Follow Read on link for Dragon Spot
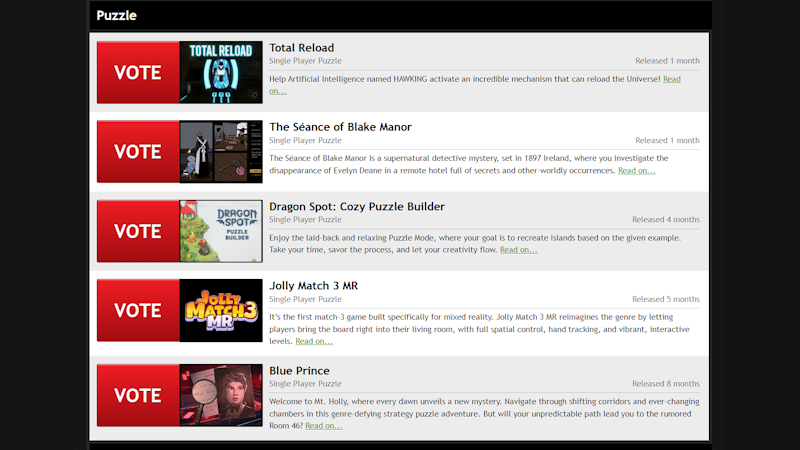The width and height of the screenshot is (800, 450). pyautogui.click(x=518, y=249)
